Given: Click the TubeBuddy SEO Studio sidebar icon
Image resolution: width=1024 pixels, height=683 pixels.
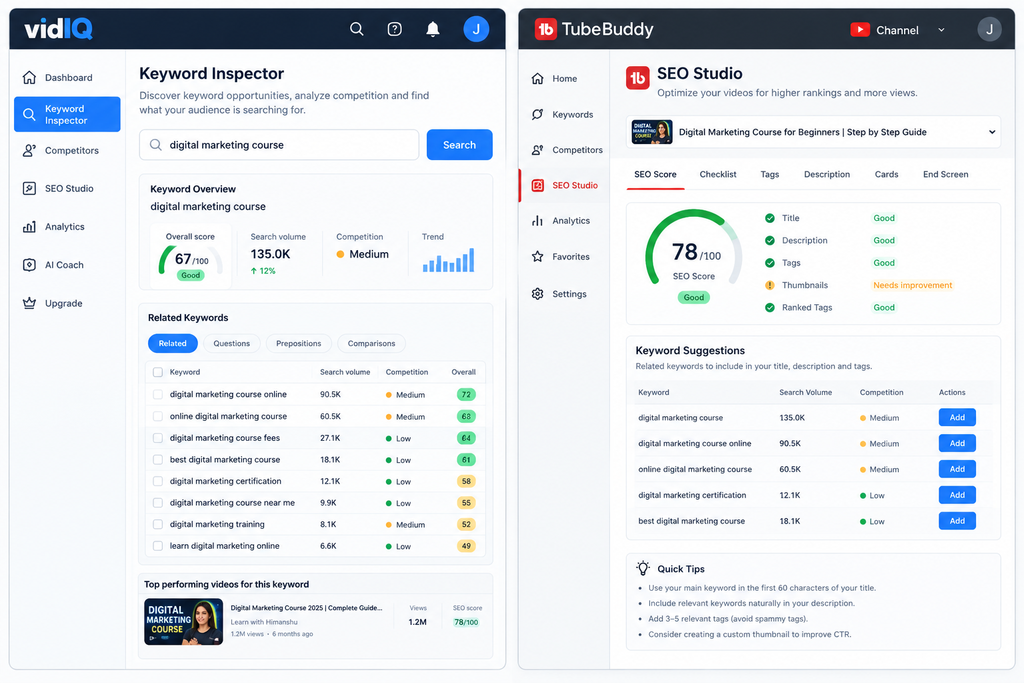Looking at the screenshot, I should click(x=537, y=185).
